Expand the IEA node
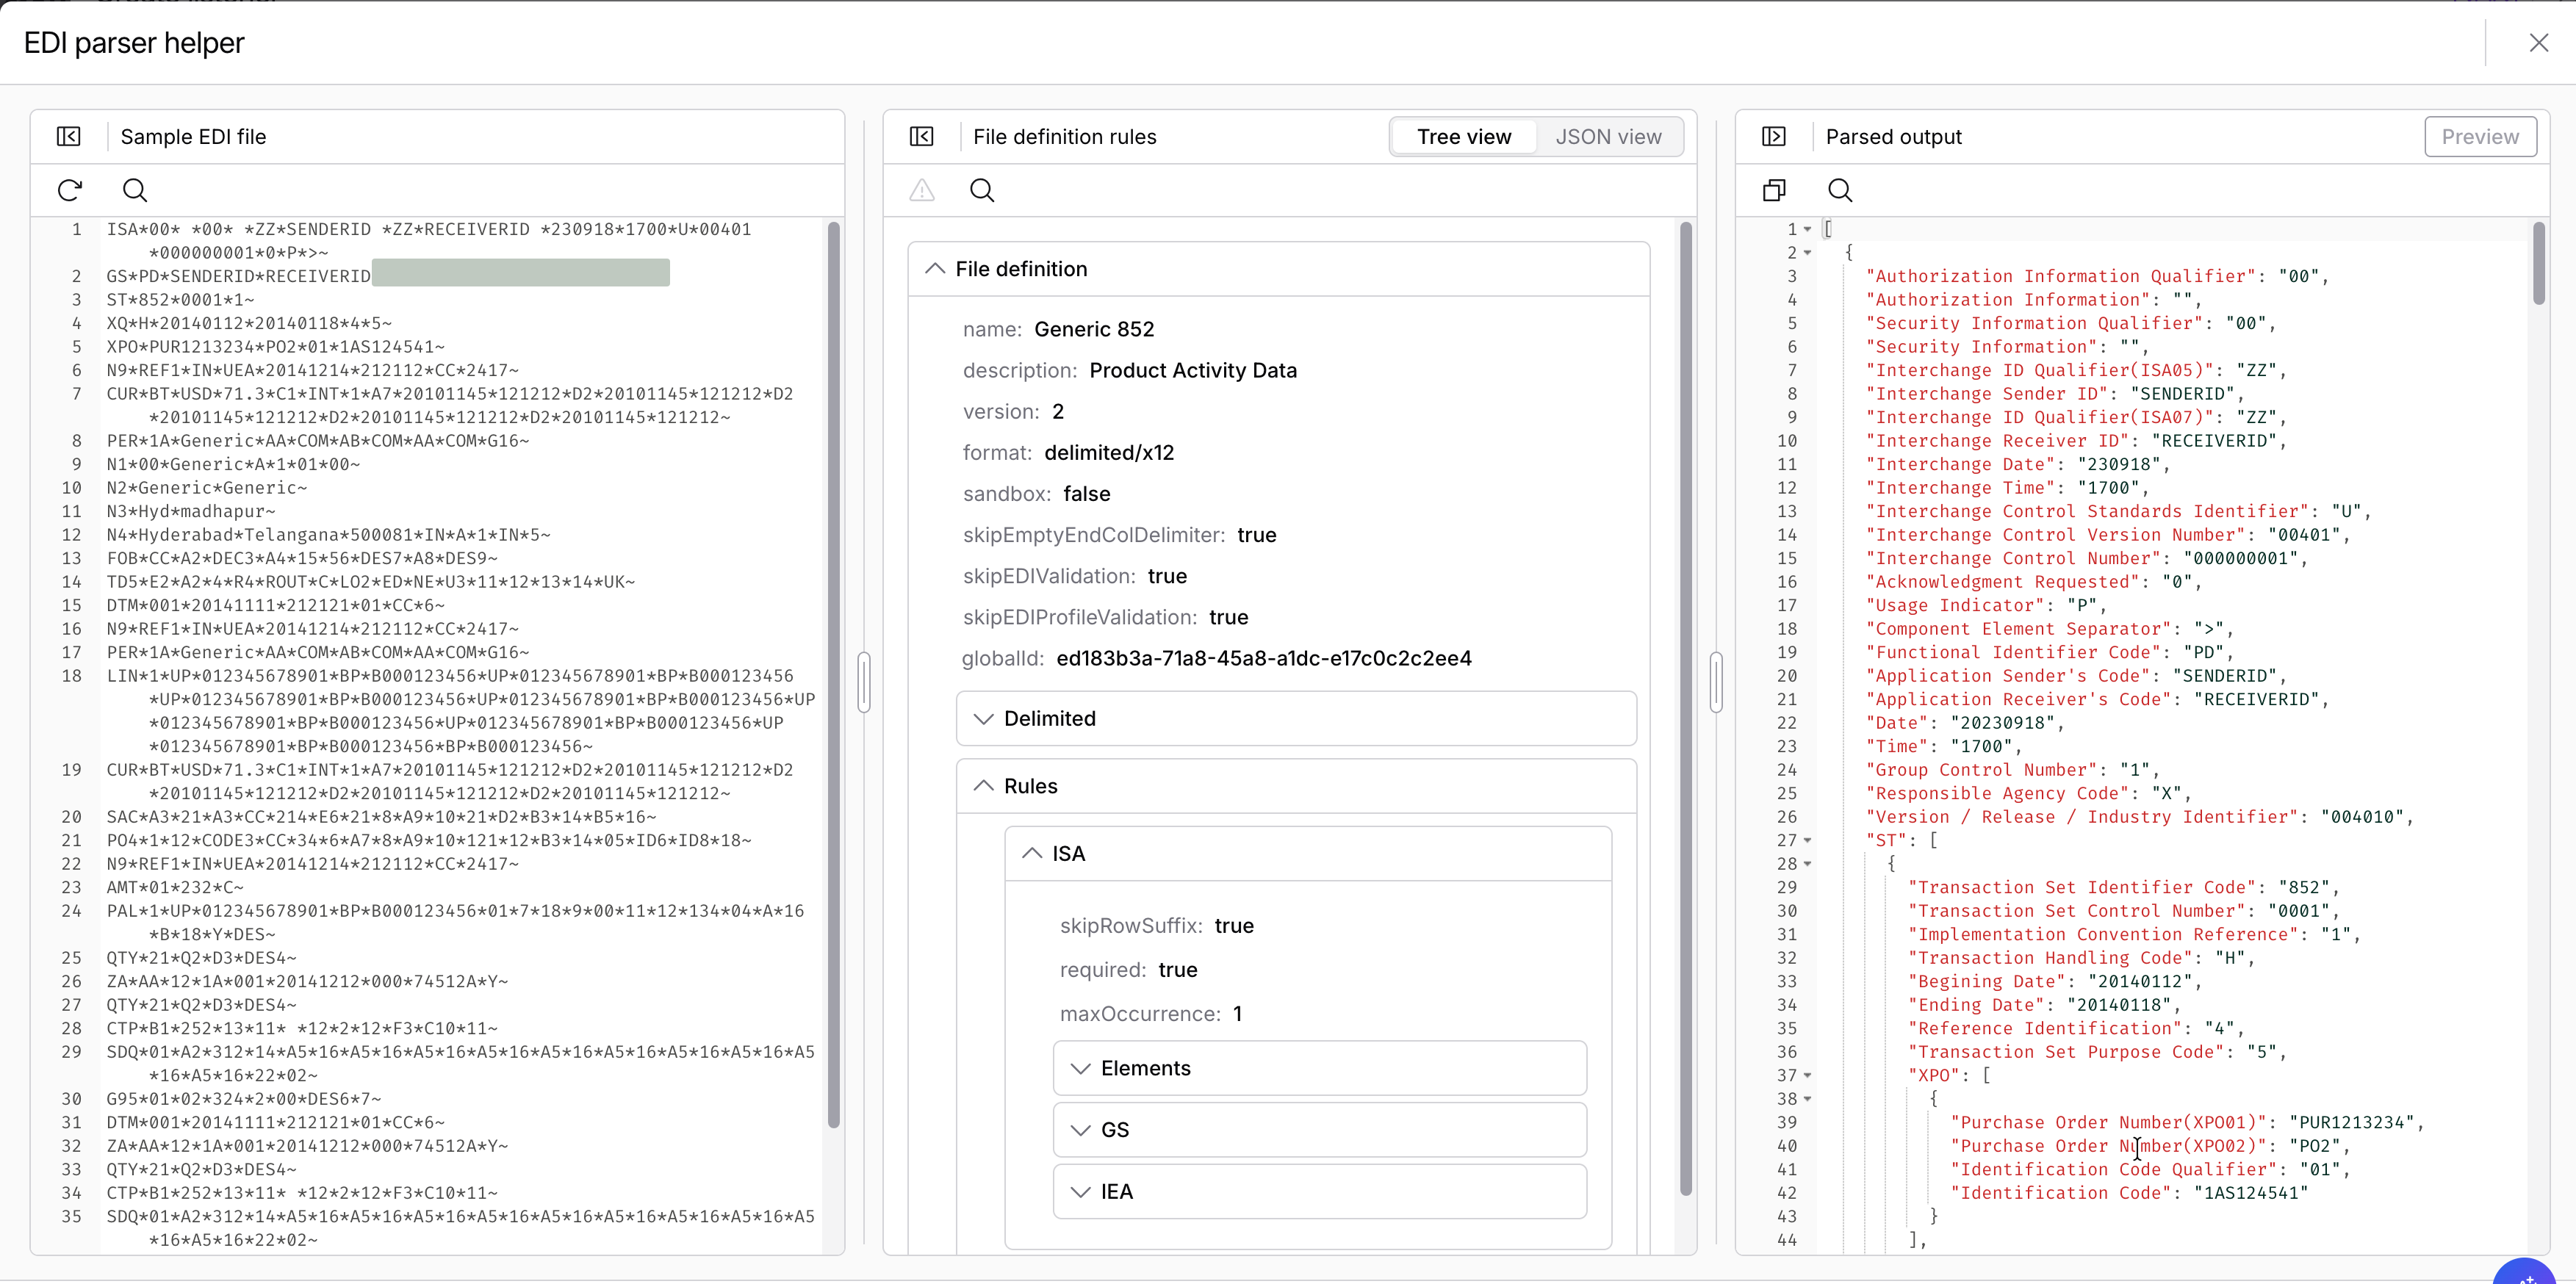The width and height of the screenshot is (2576, 1284). (x=1080, y=1192)
